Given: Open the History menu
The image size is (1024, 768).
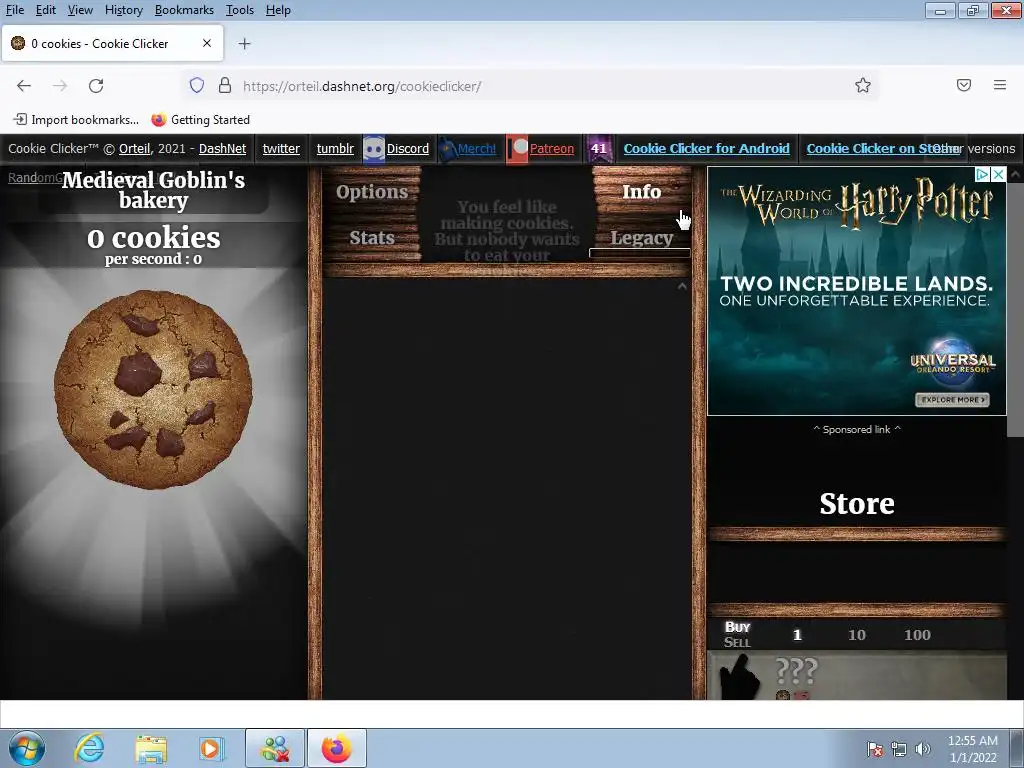Looking at the screenshot, I should (123, 10).
